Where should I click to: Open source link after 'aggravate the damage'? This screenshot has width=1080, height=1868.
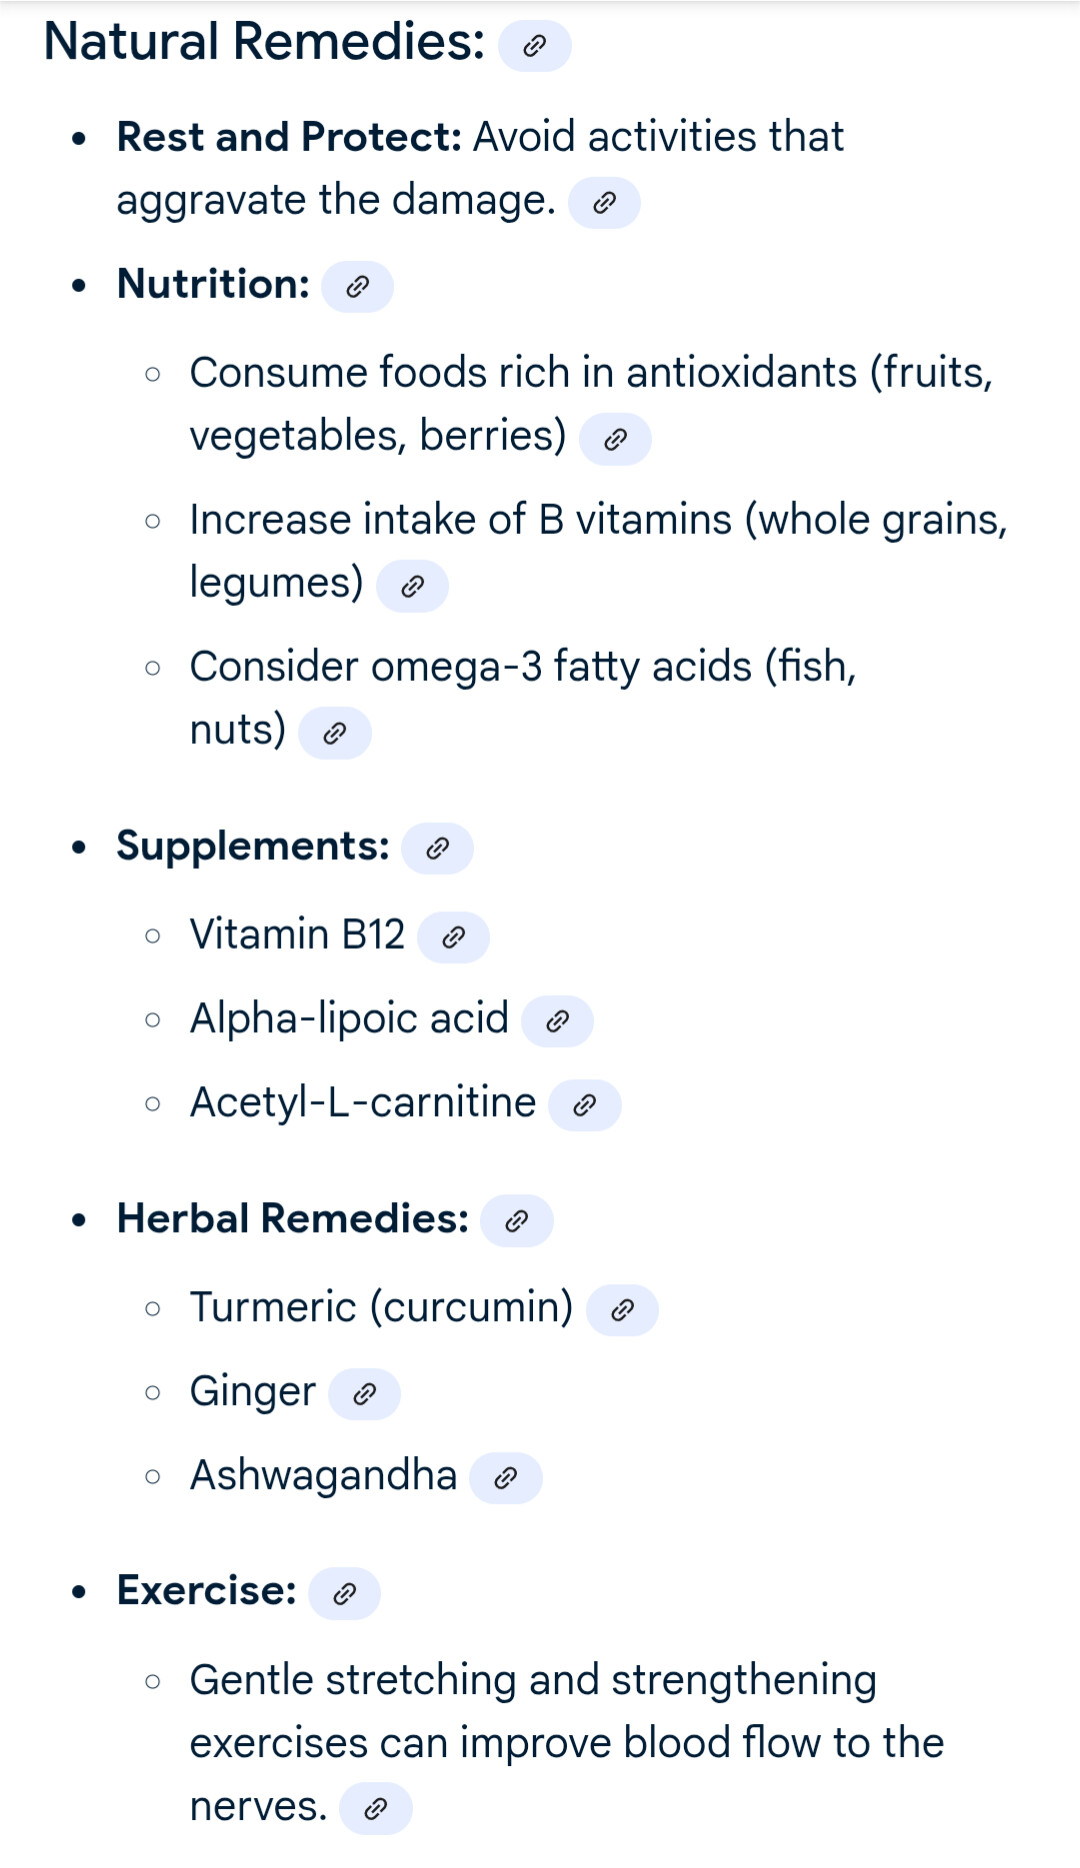pyautogui.click(x=604, y=203)
